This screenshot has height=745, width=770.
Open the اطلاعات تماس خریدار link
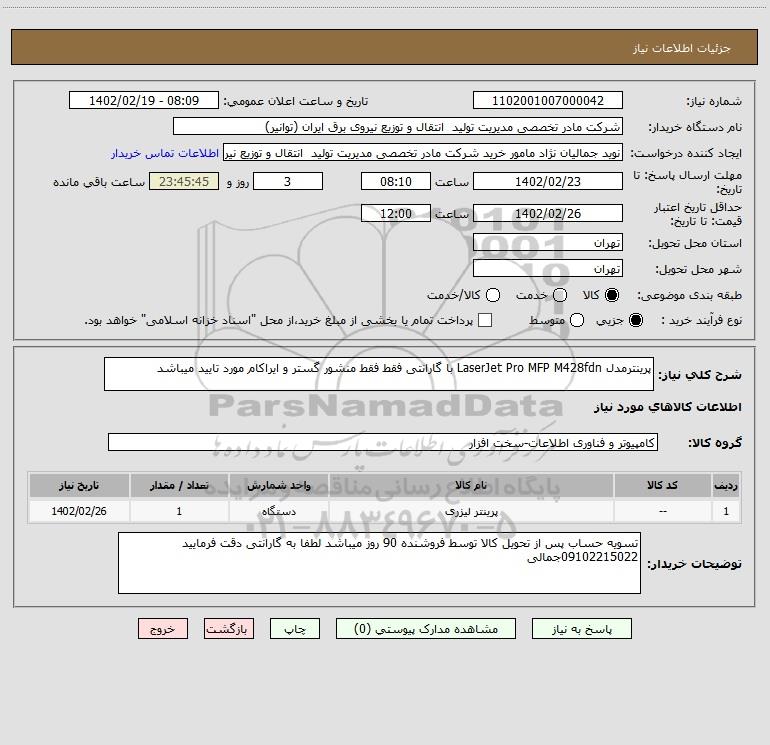coord(165,153)
